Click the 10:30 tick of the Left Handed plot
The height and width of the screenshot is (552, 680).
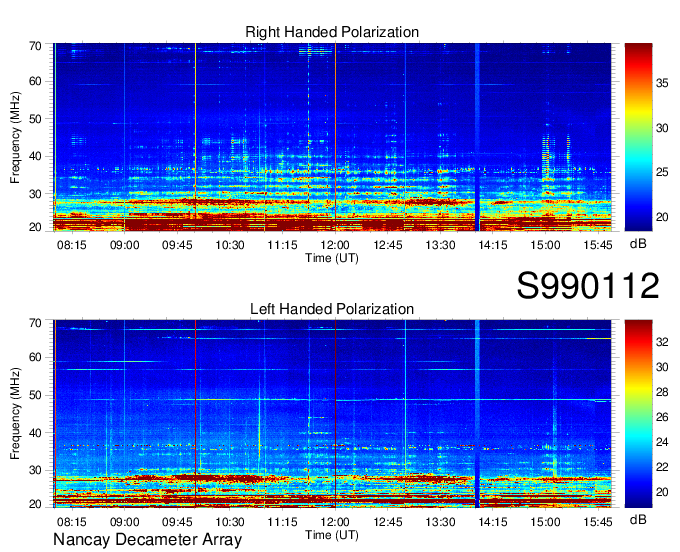pyautogui.click(x=230, y=522)
